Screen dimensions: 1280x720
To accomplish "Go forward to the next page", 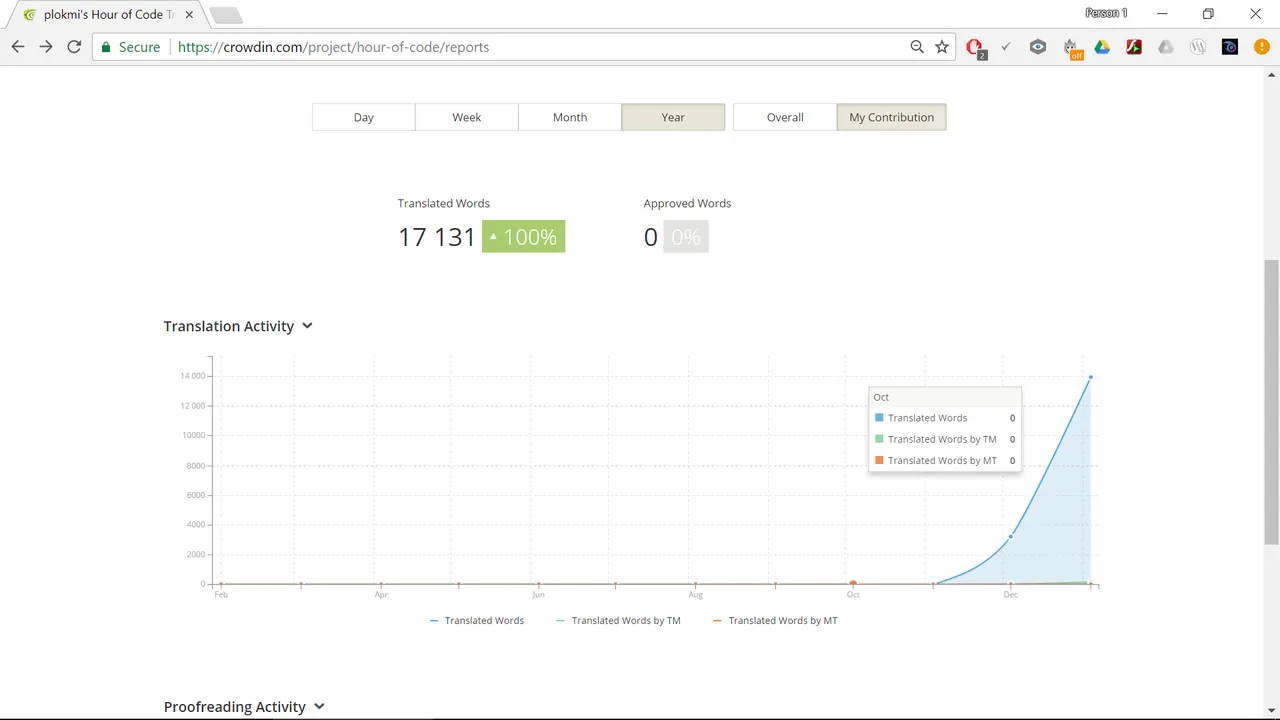I will pos(46,47).
